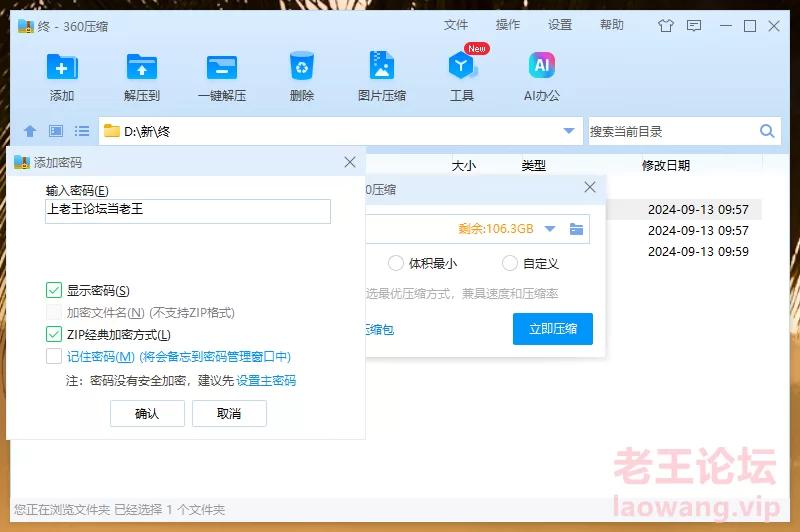The width and height of the screenshot is (800, 532).
Task: Click the password input field
Action: pyautogui.click(x=188, y=211)
